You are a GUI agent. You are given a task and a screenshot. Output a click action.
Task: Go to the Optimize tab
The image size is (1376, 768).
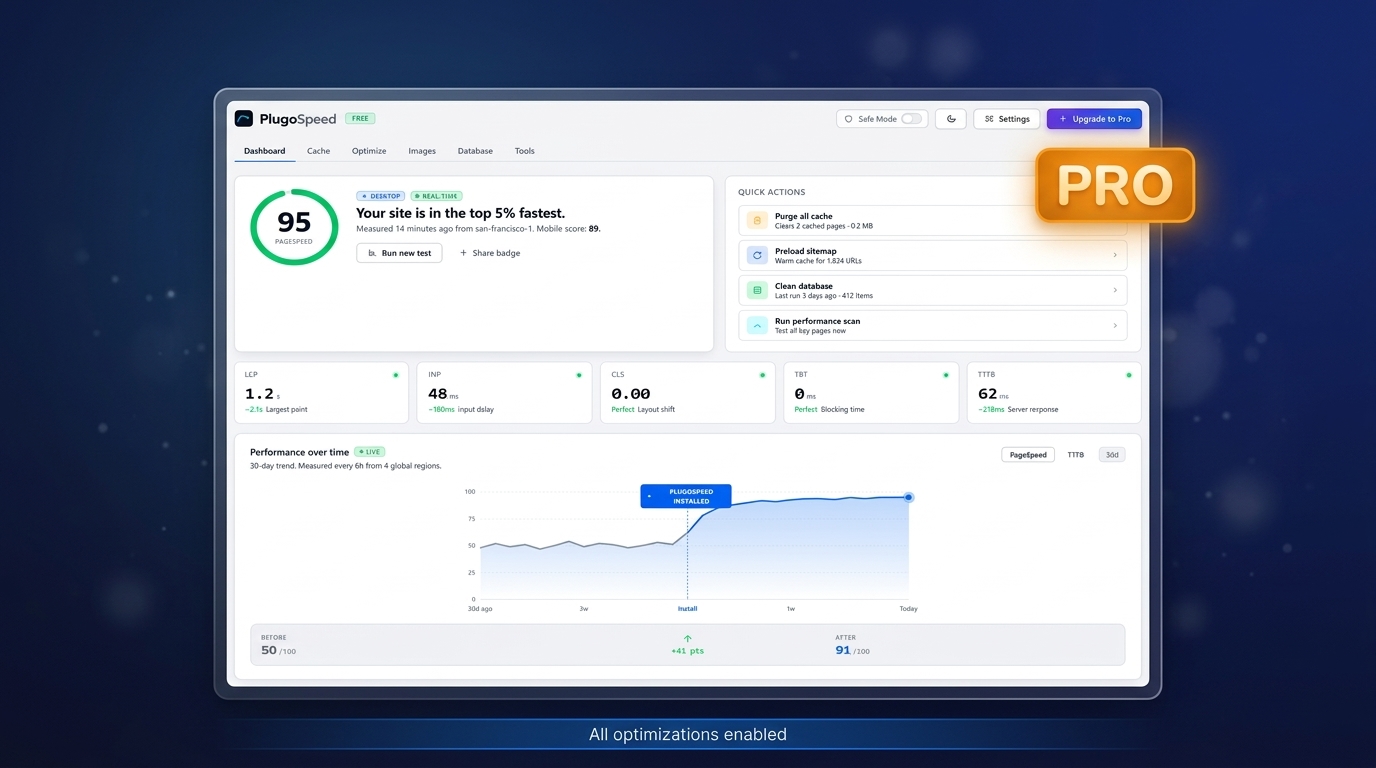click(369, 151)
